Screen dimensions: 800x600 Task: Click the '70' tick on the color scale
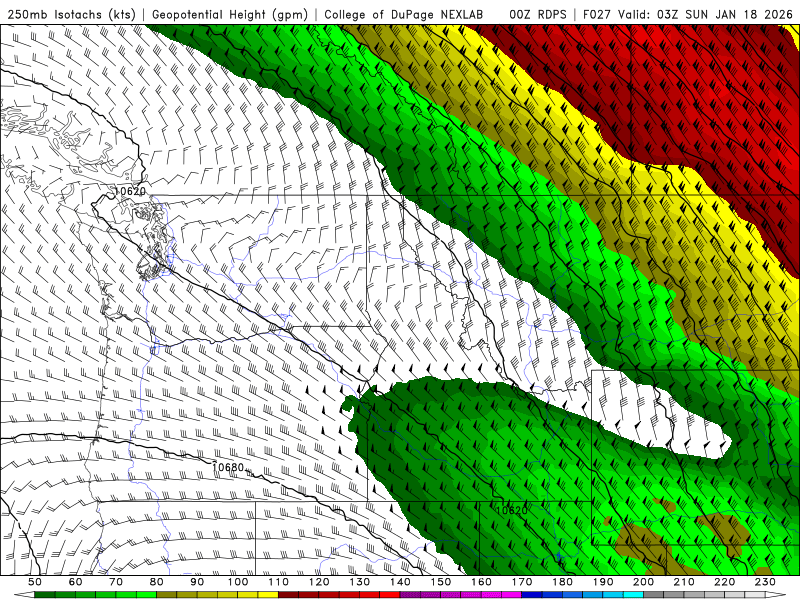(116, 582)
